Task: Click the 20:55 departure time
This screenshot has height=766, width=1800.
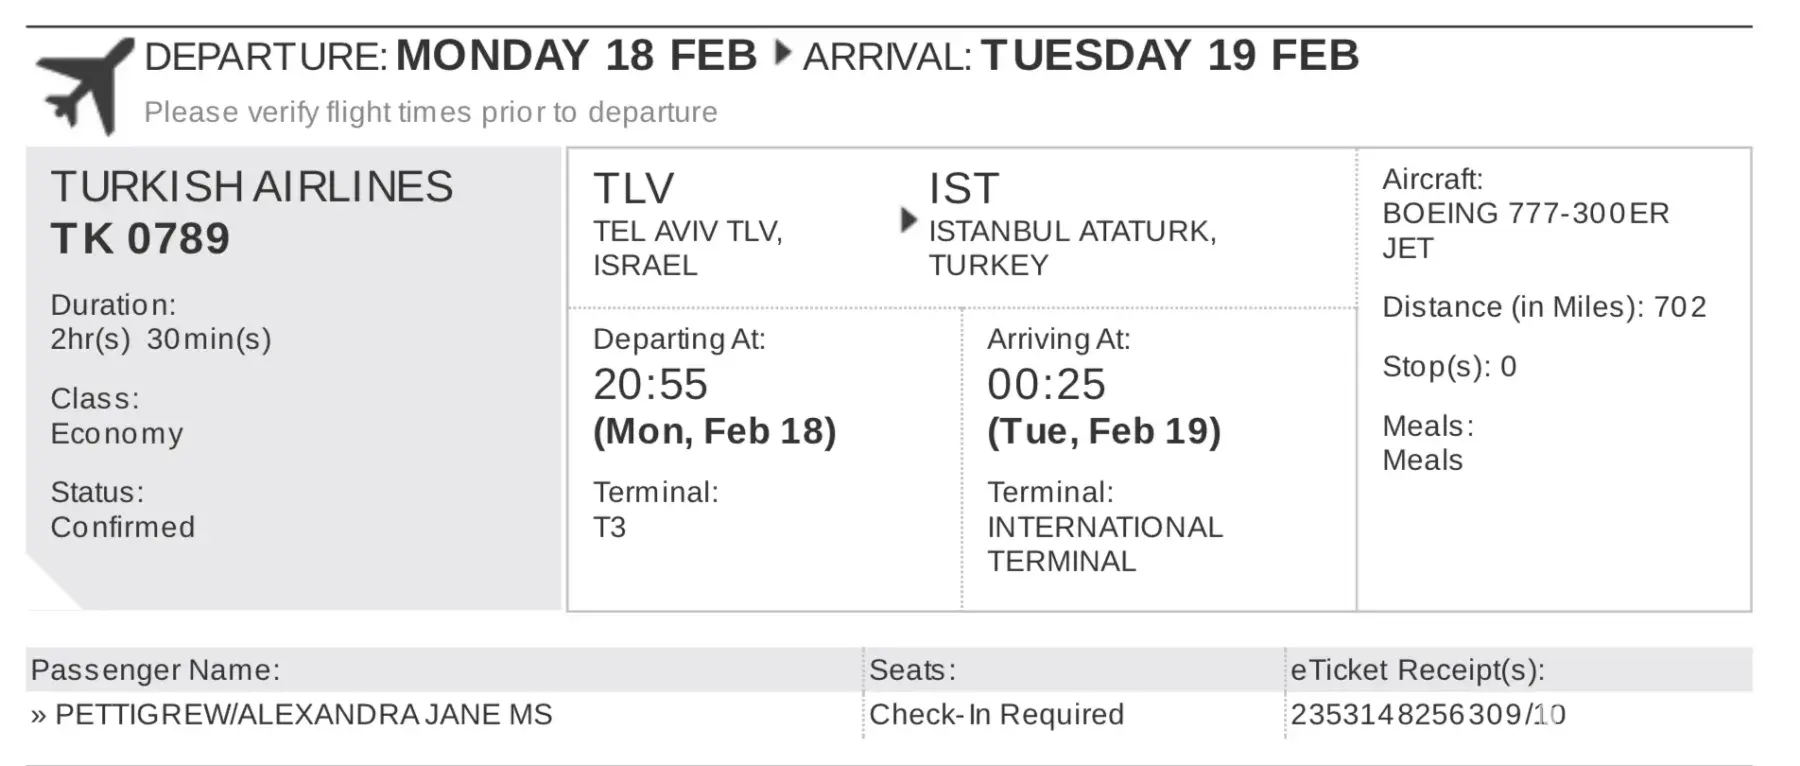Action: [x=650, y=385]
